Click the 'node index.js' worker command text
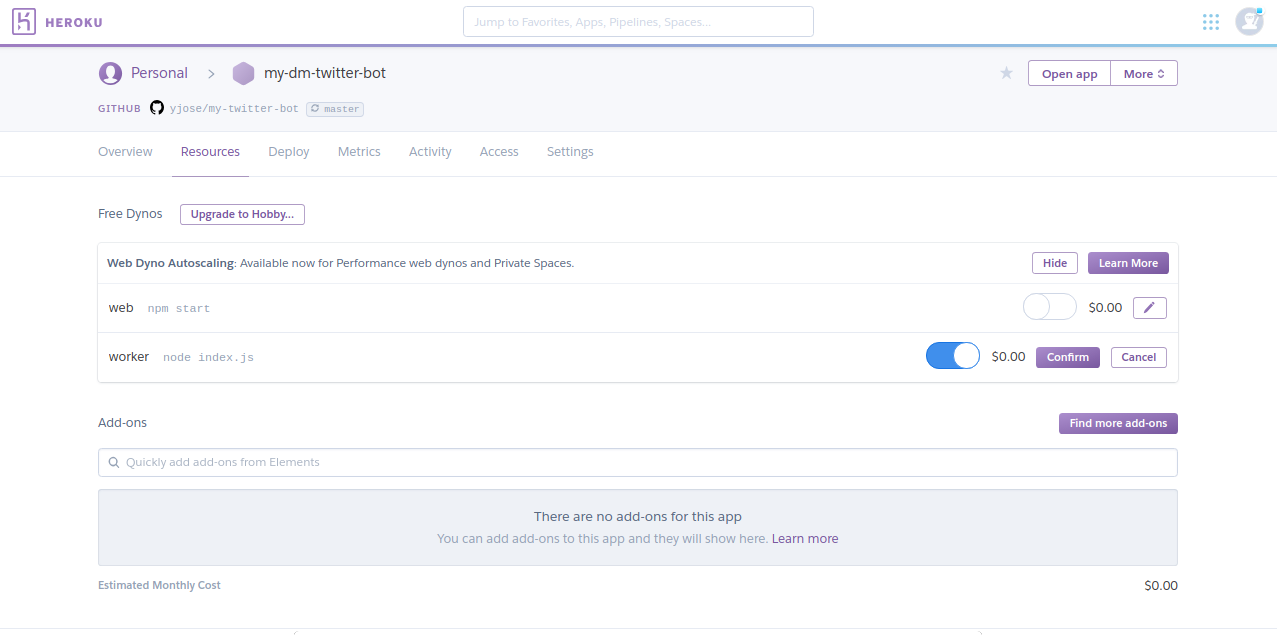 point(208,357)
